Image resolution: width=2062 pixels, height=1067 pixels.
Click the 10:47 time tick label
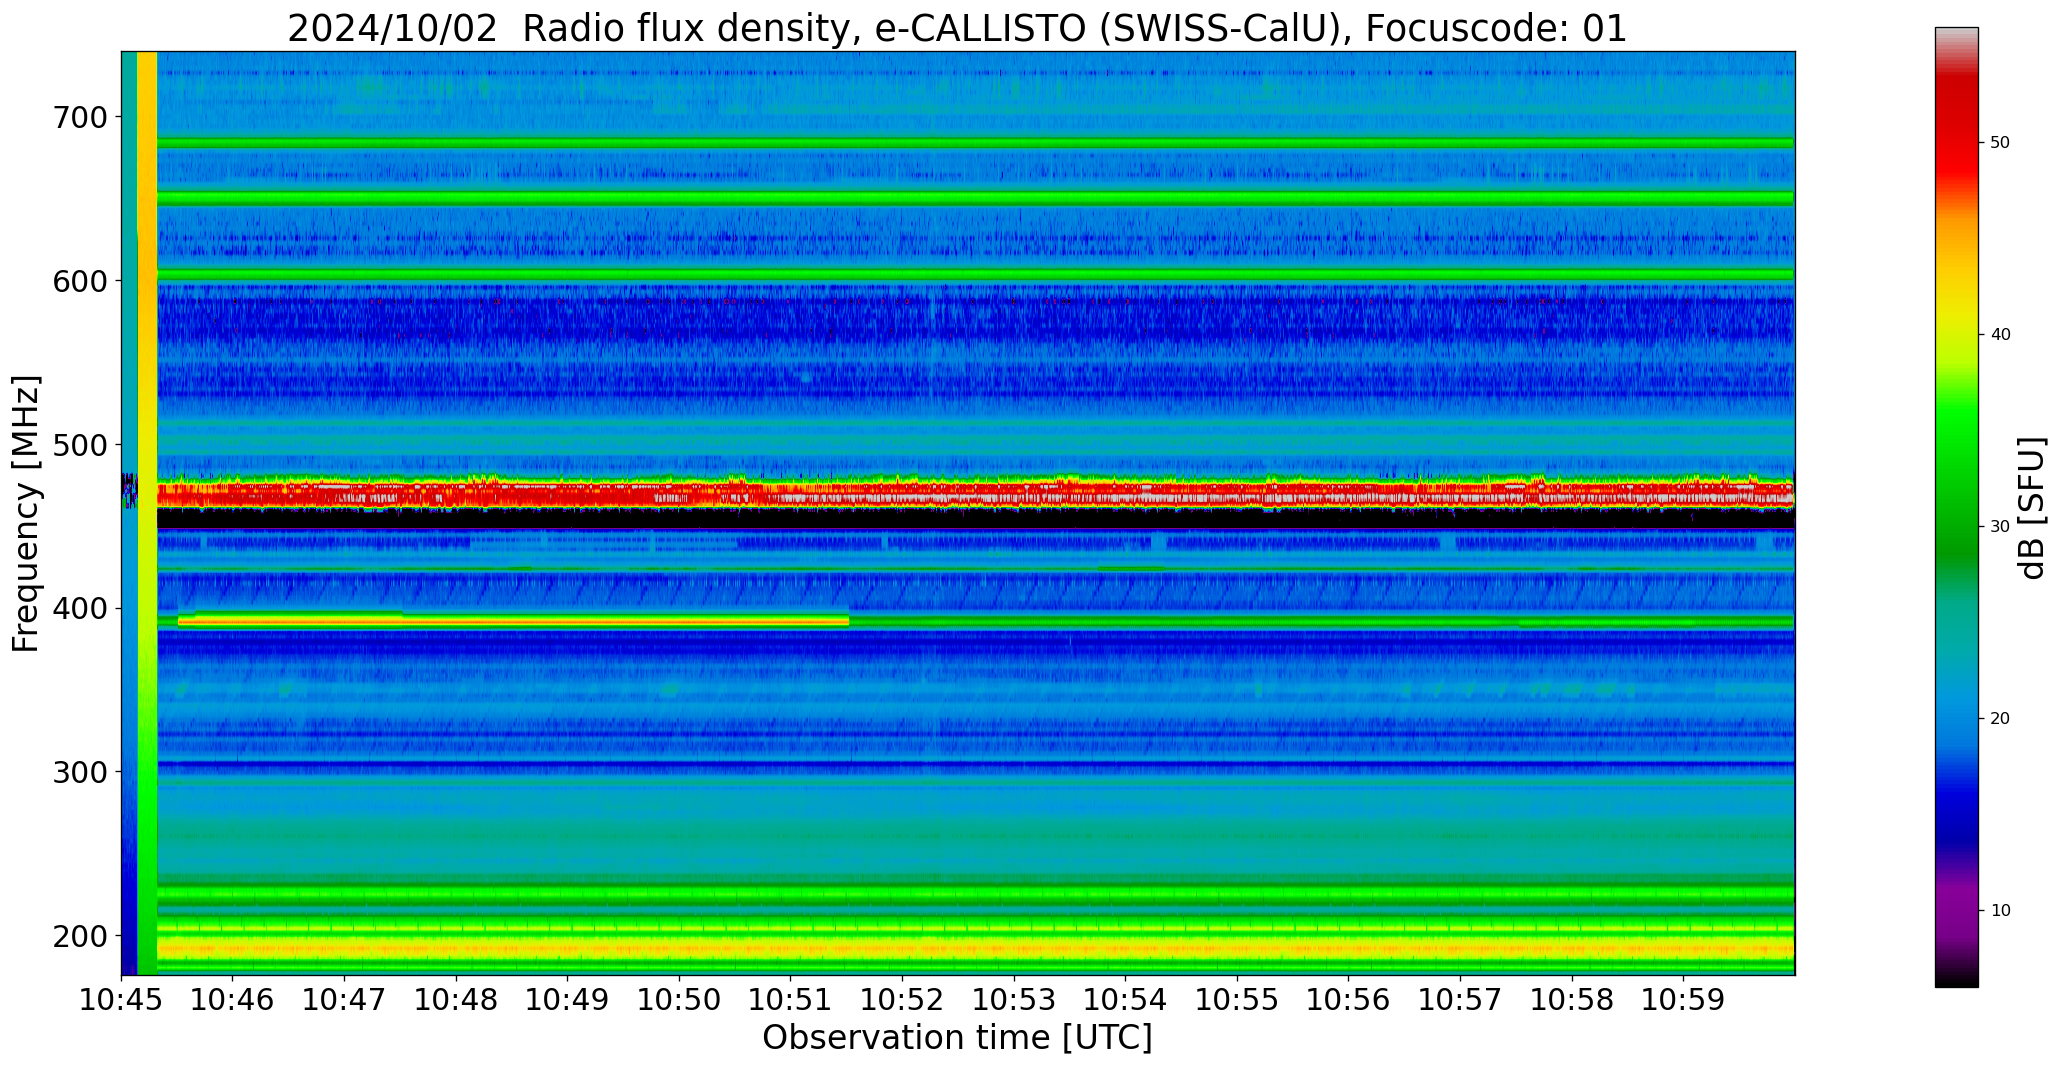tap(345, 1000)
